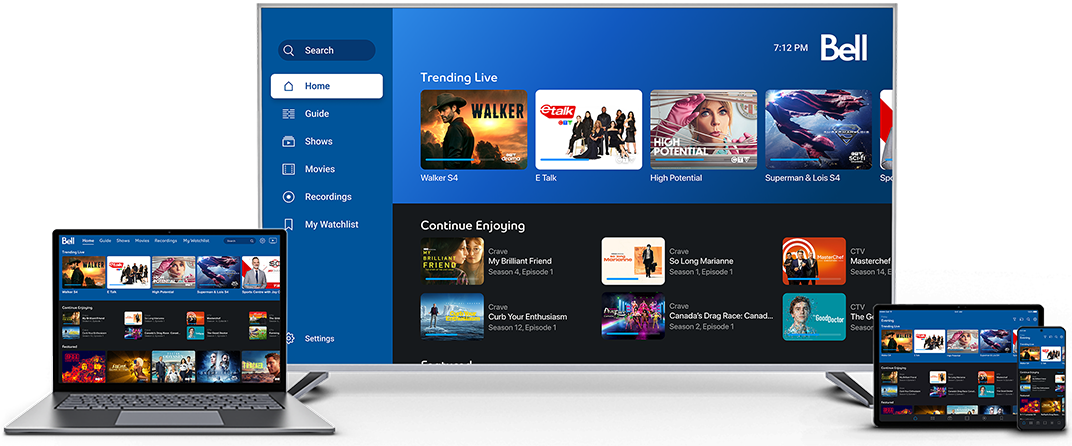Open the Recordings tab on the laptop

[x=165, y=241]
